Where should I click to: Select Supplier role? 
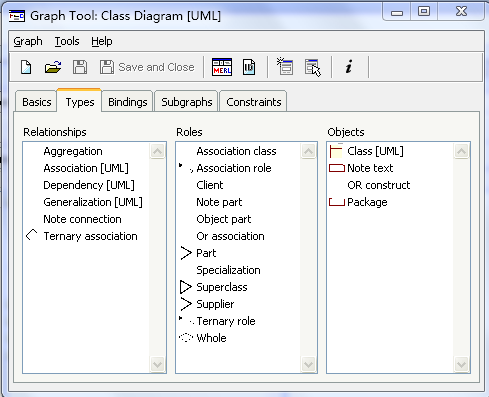pos(215,304)
